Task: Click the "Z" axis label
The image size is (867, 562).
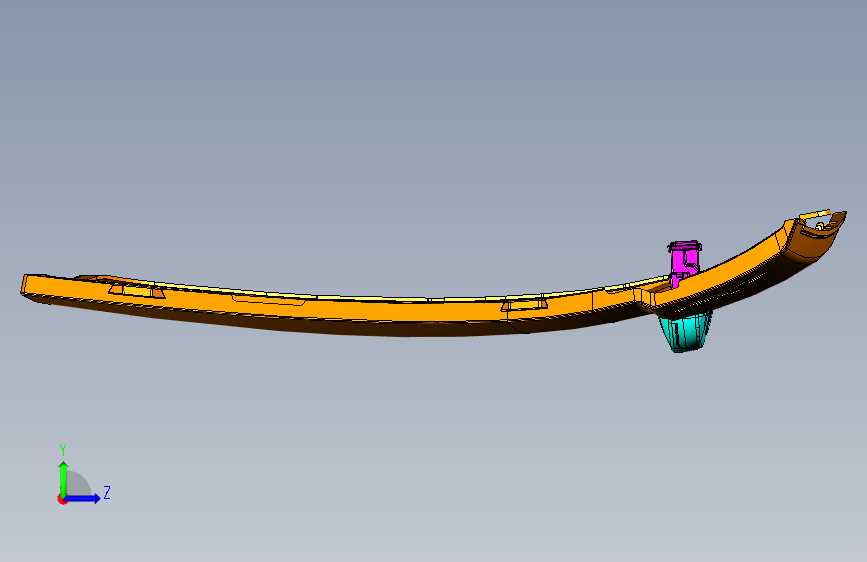Action: pos(107,492)
